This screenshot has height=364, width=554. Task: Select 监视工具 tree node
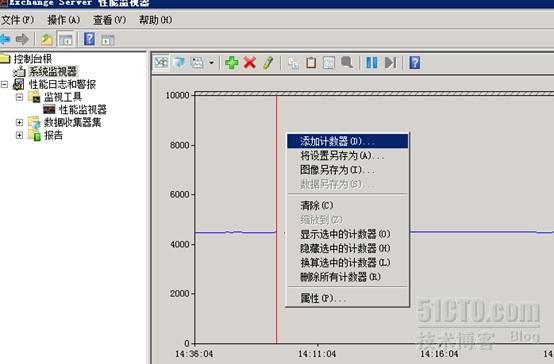(63, 97)
